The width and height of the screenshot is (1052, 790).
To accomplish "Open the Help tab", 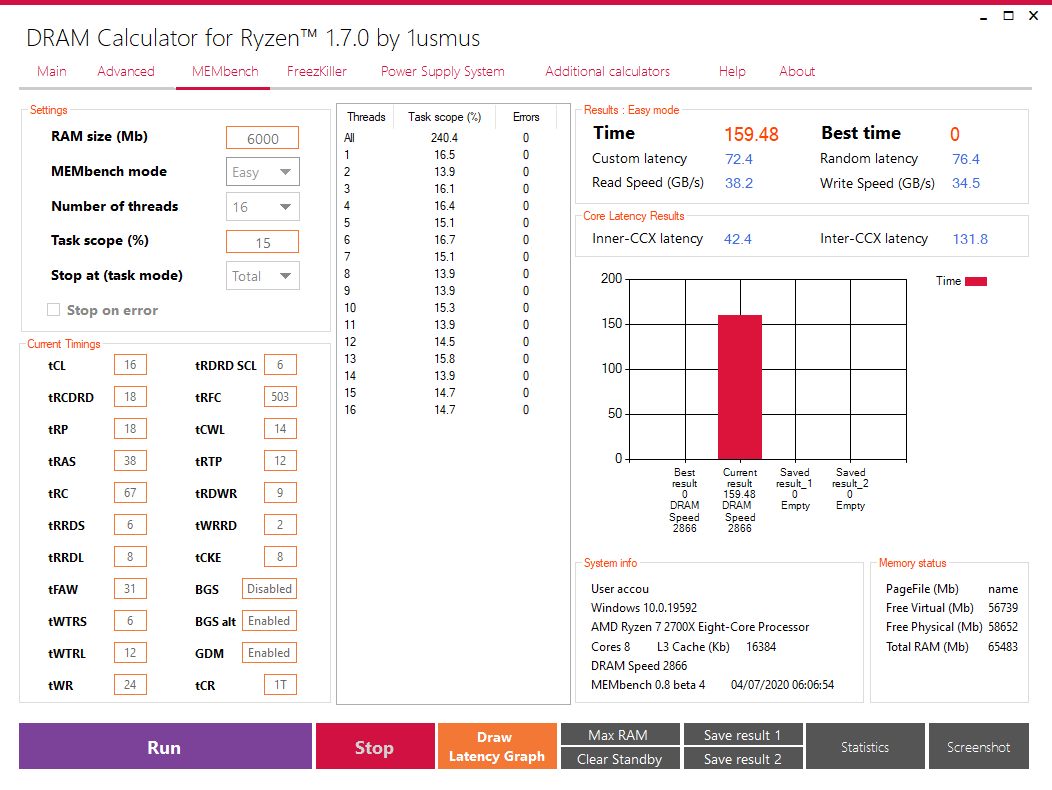I will pyautogui.click(x=732, y=71).
